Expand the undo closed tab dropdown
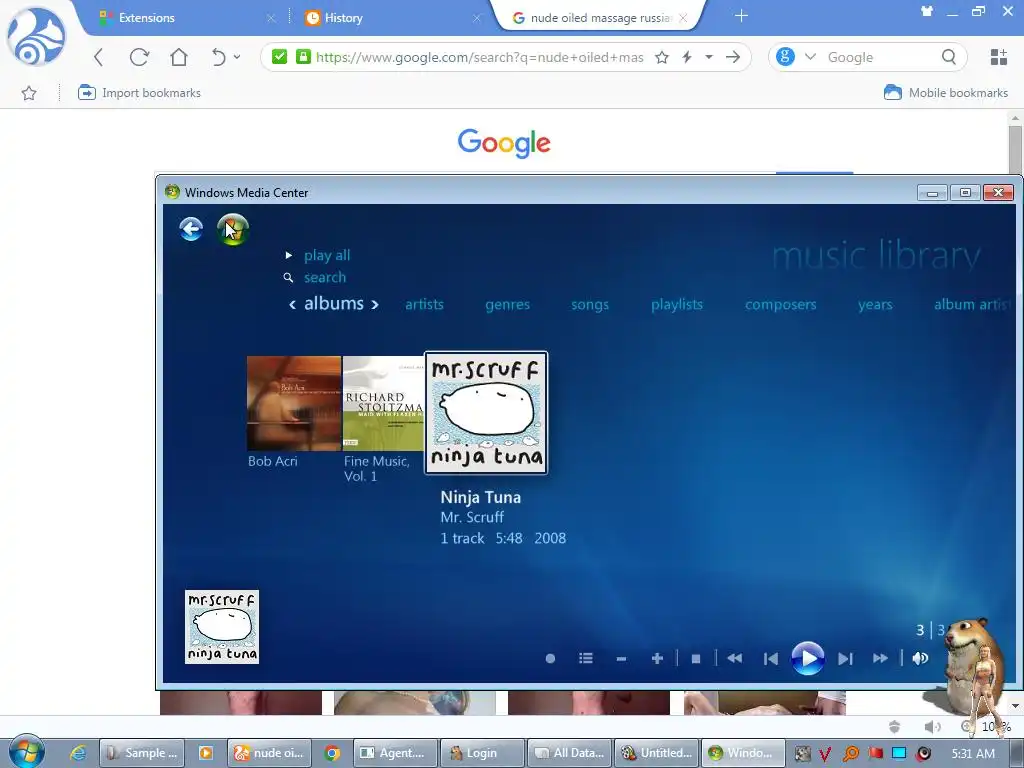The image size is (1024, 768). click(237, 57)
